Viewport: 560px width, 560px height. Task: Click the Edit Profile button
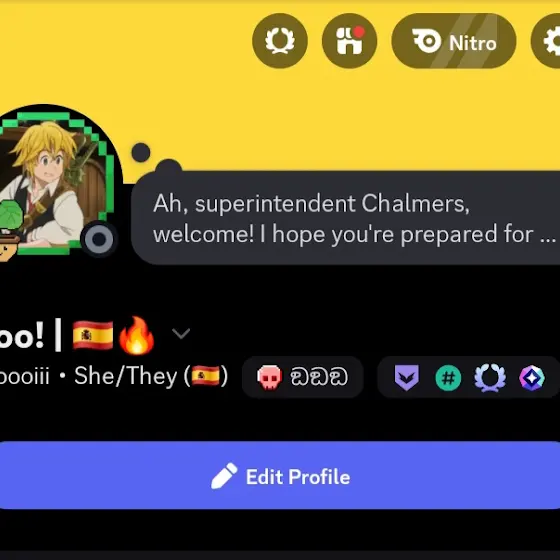pyautogui.click(x=280, y=475)
